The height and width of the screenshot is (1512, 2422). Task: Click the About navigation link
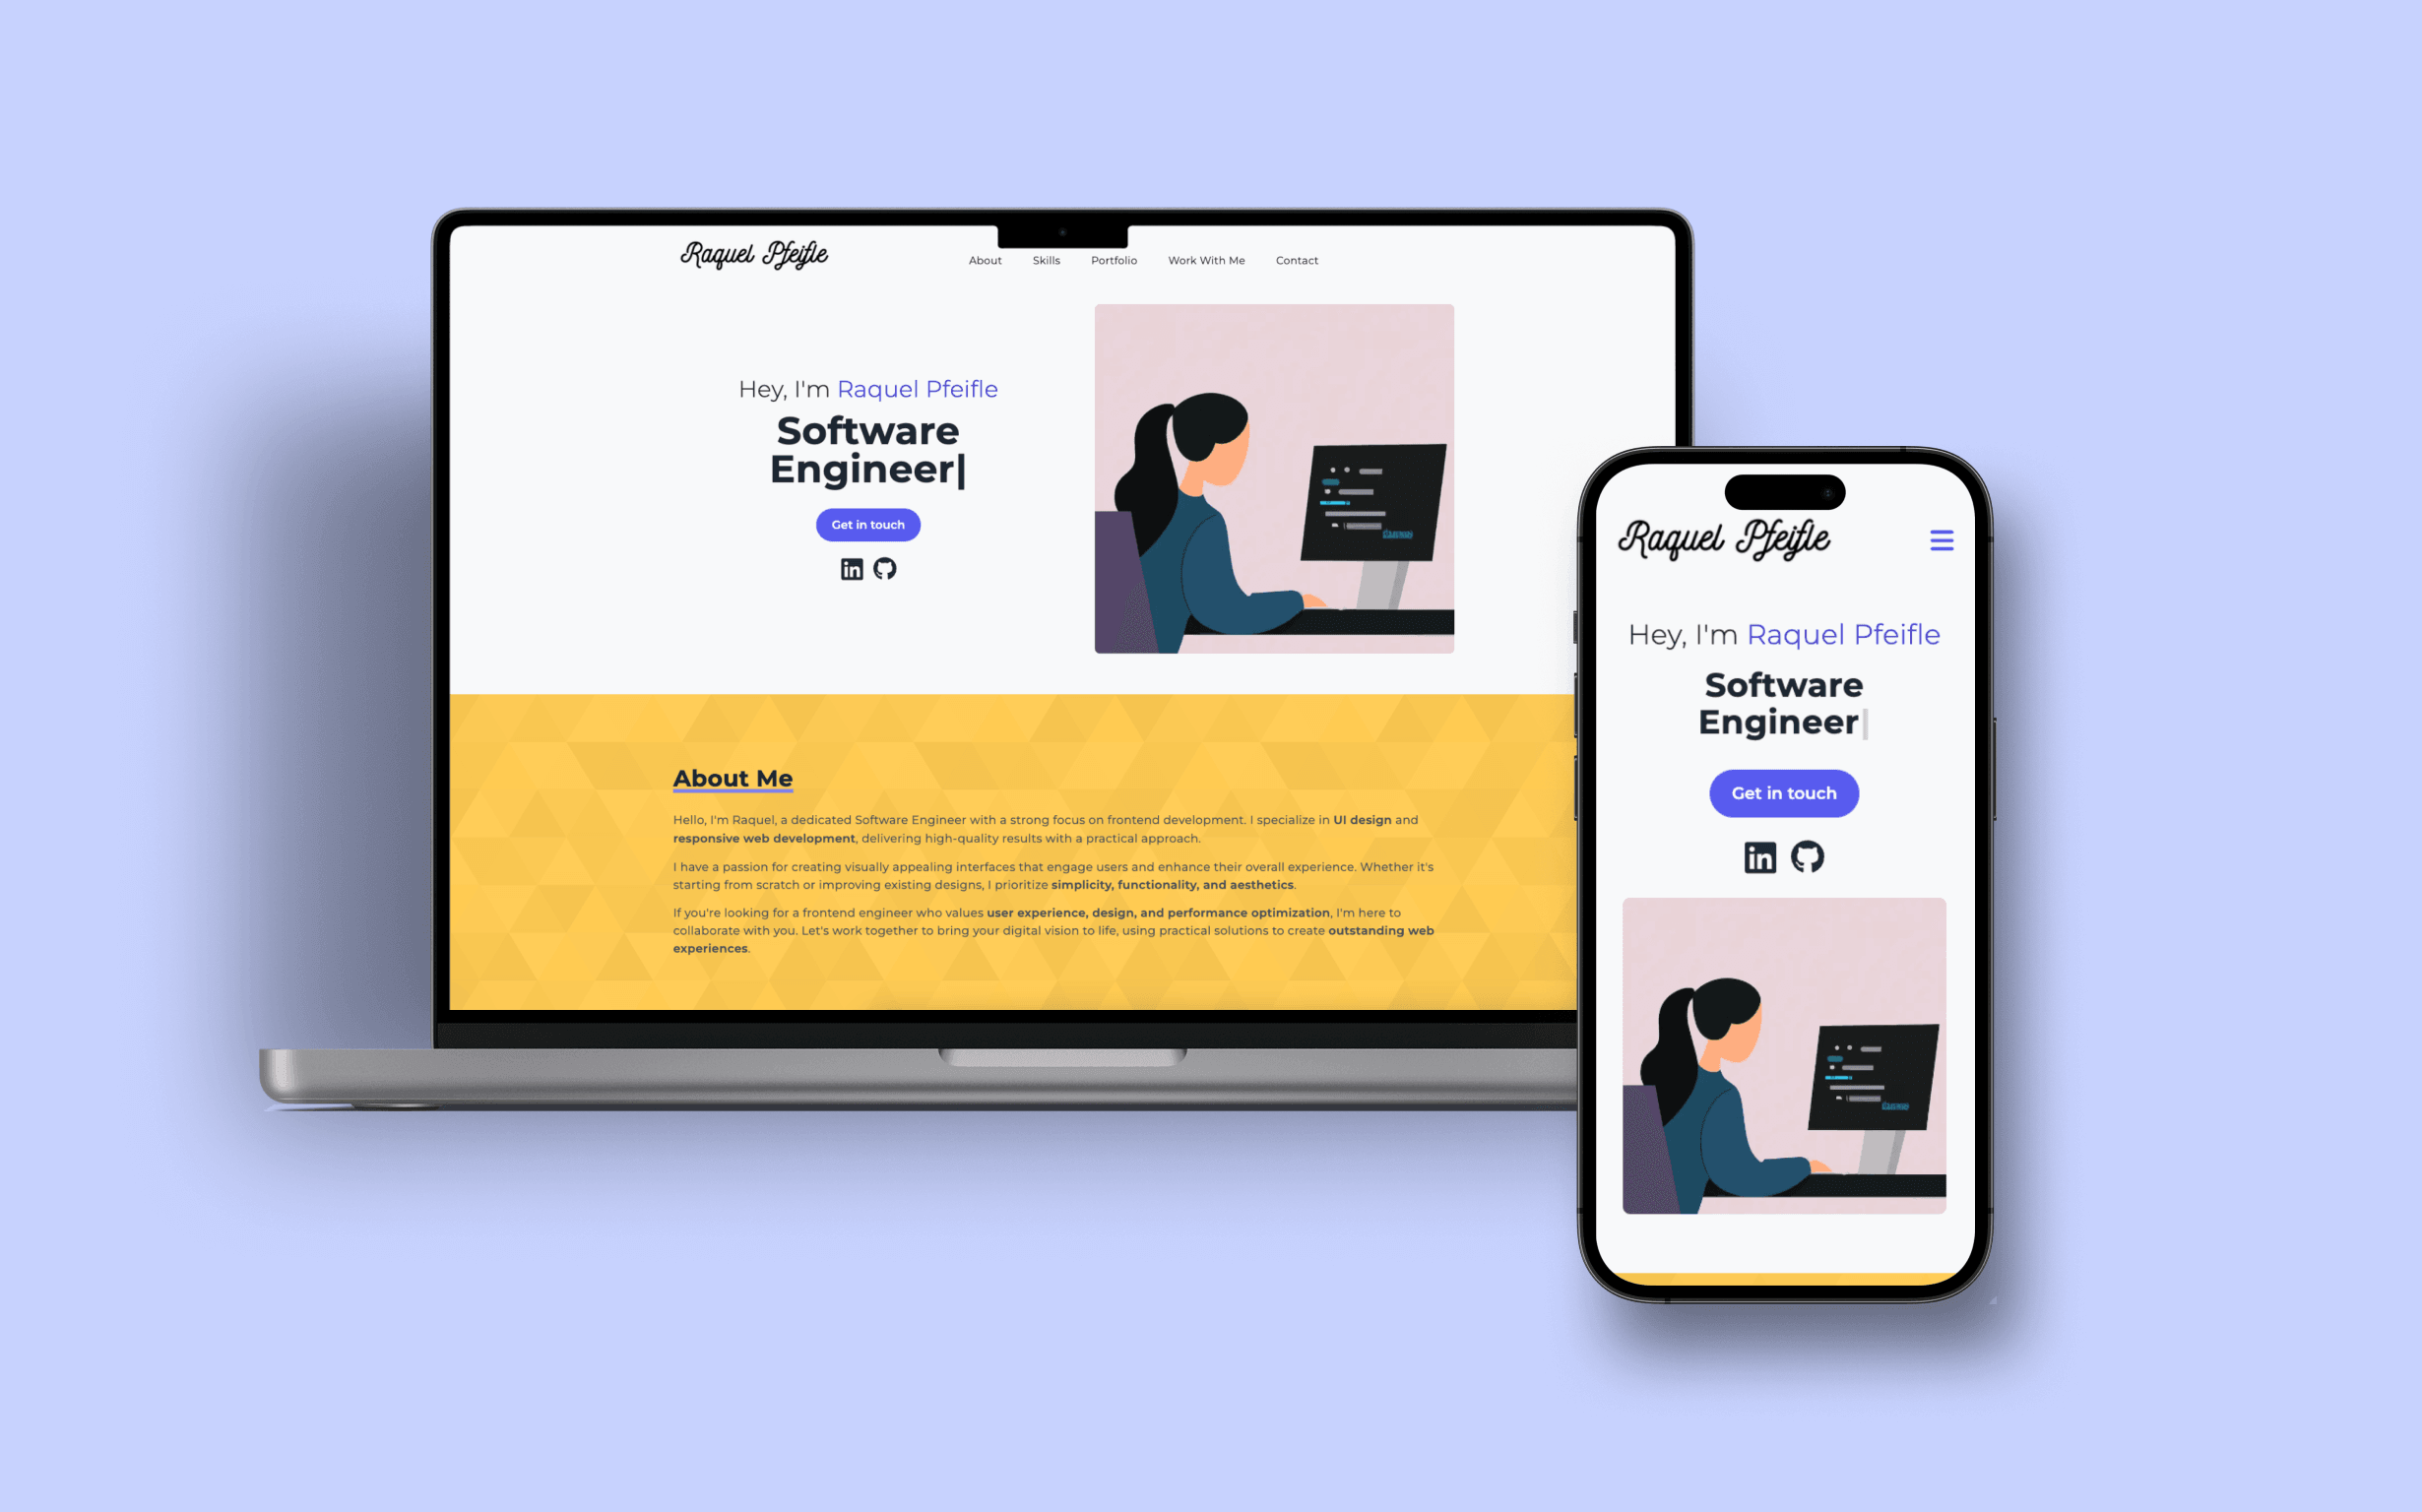click(985, 260)
